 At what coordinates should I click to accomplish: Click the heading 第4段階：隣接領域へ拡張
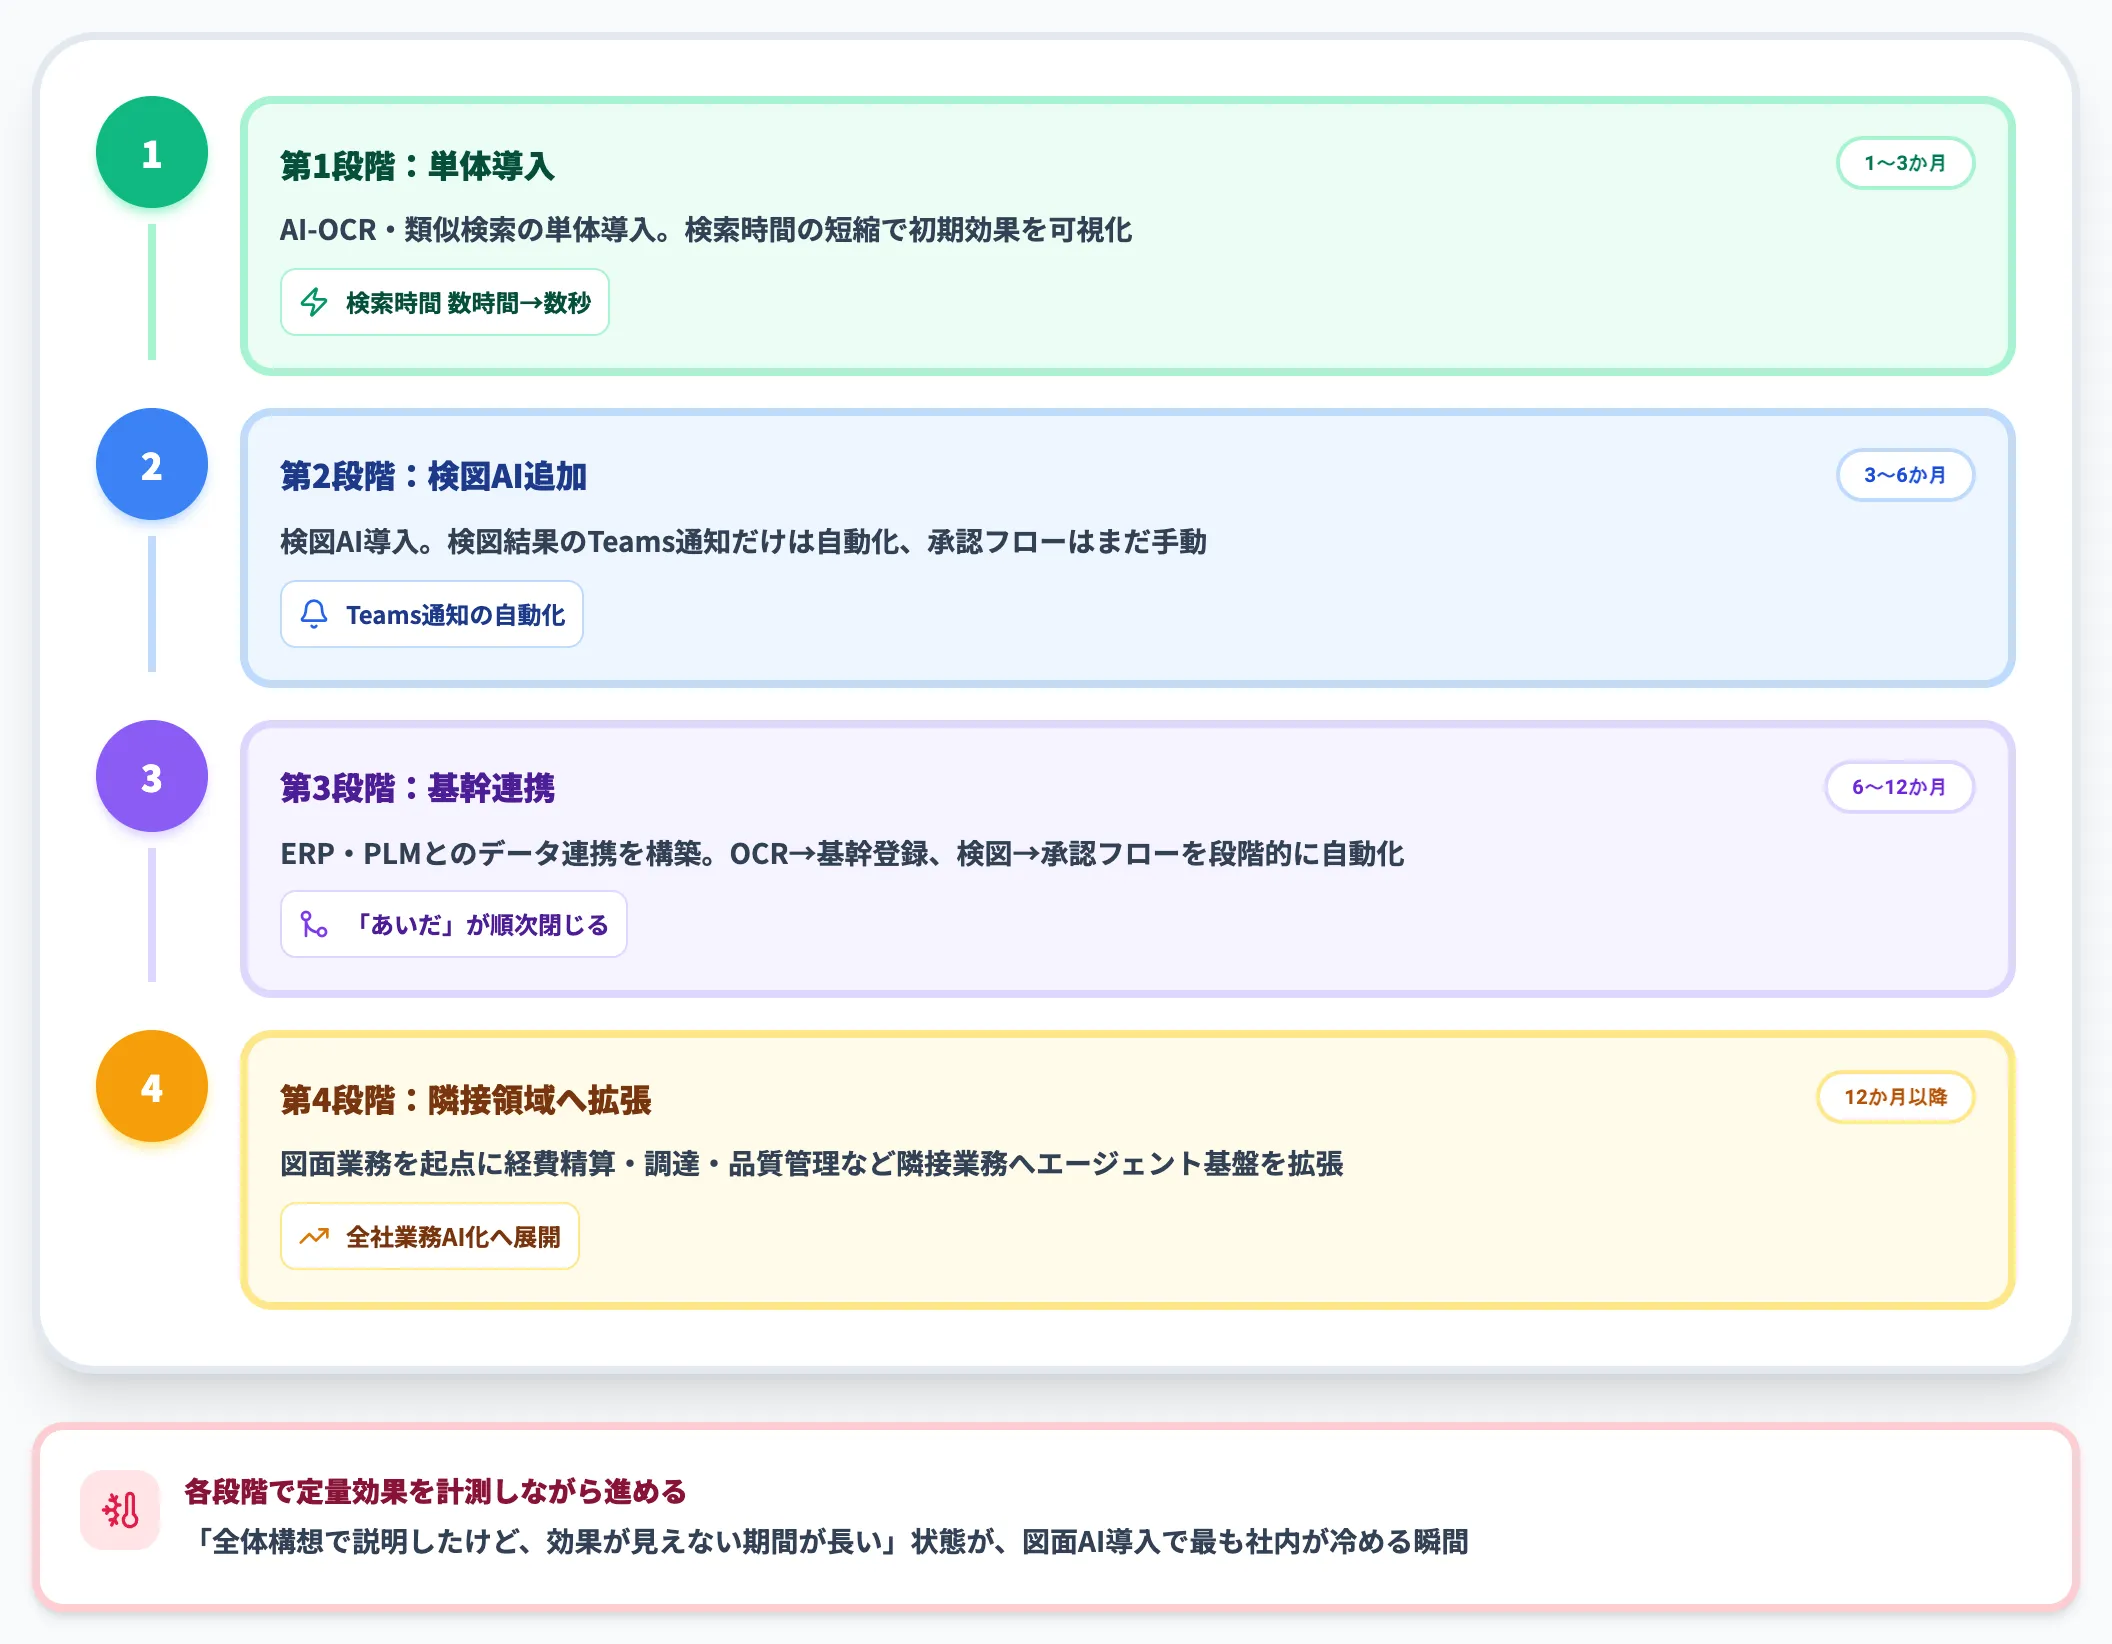pyautogui.click(x=465, y=1099)
